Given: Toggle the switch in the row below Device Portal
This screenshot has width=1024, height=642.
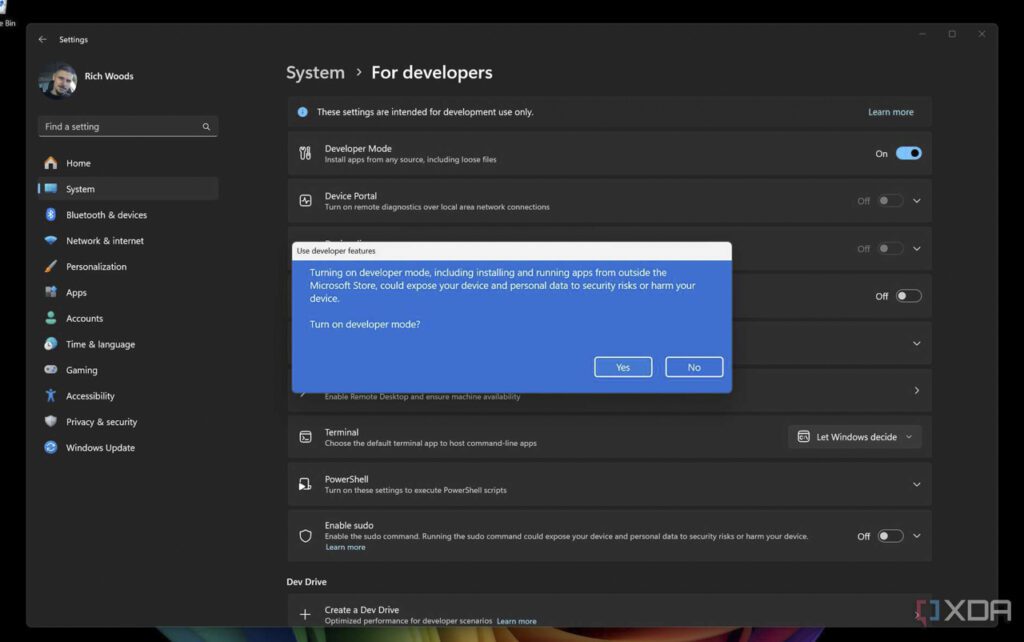Looking at the screenshot, I should (x=890, y=249).
